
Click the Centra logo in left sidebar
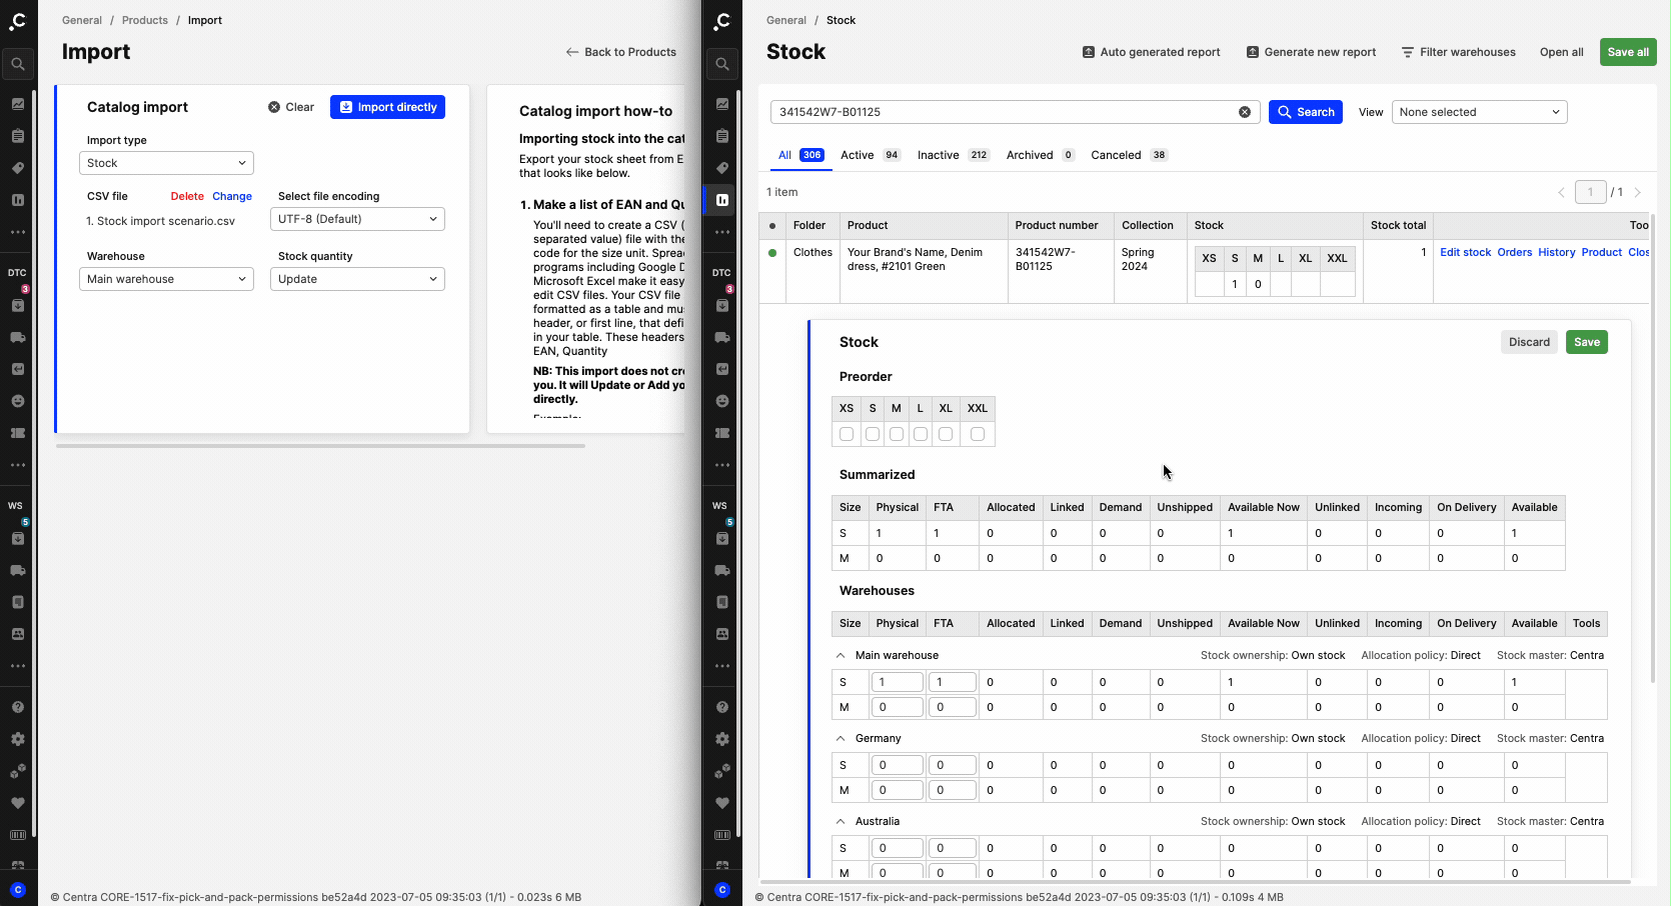pyautogui.click(x=18, y=21)
